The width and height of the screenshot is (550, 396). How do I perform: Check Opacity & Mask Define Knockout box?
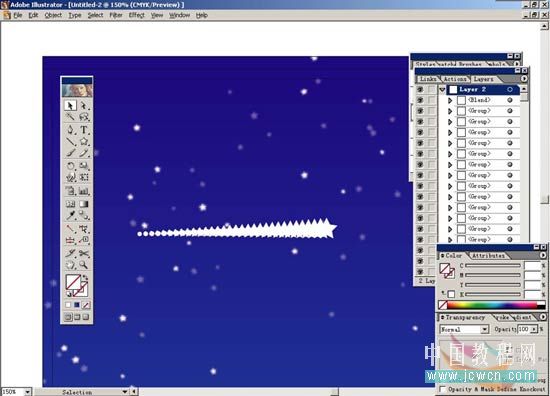tap(443, 389)
